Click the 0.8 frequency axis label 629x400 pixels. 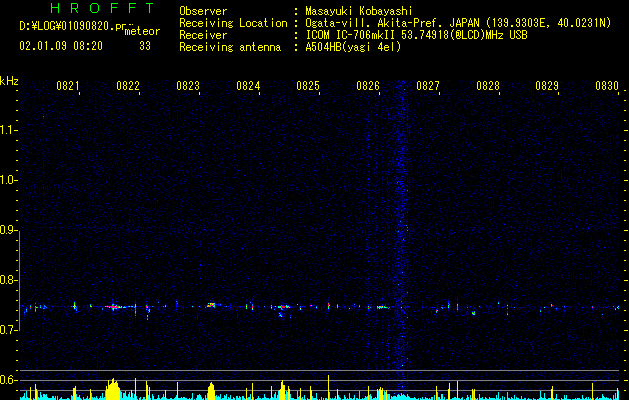pos(6,280)
